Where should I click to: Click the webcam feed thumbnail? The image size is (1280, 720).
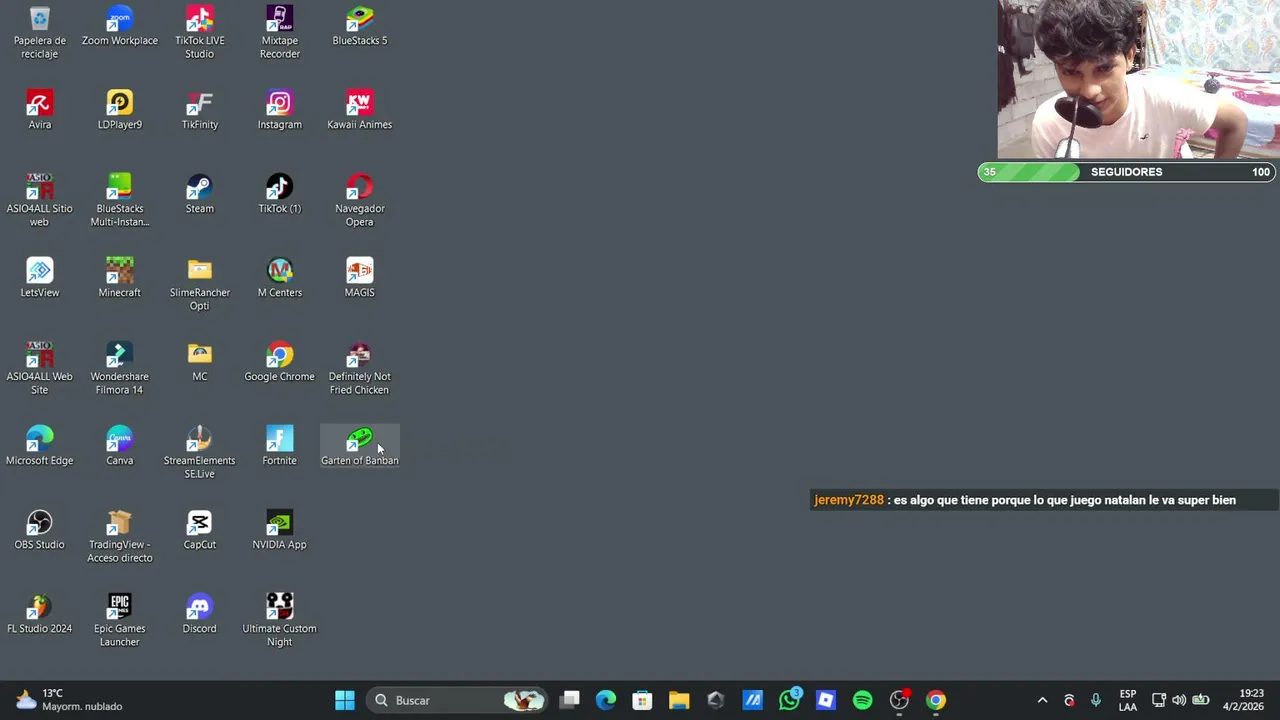1138,79
